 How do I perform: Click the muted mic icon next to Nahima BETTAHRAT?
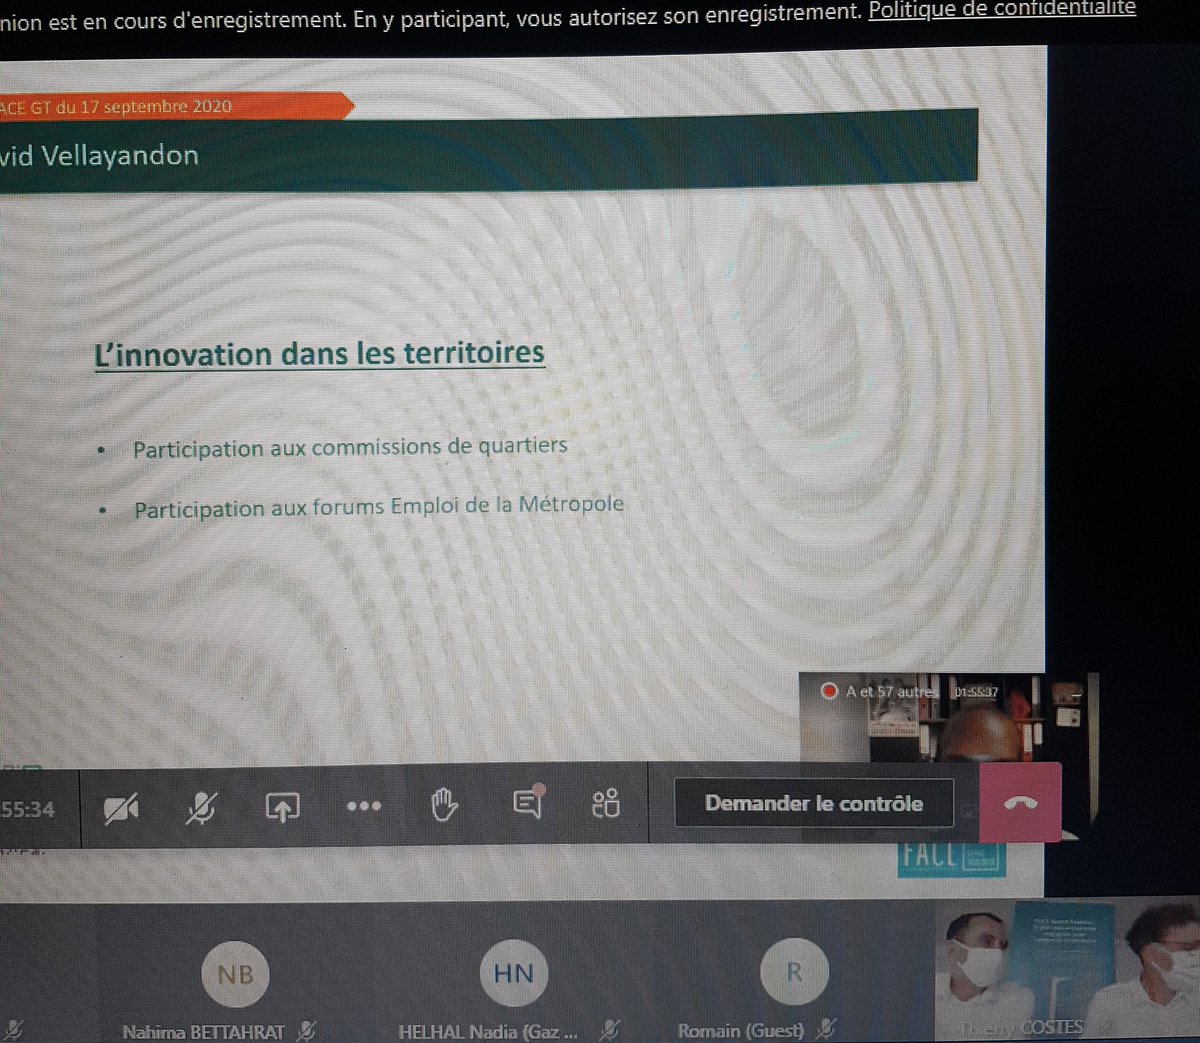tap(308, 1030)
